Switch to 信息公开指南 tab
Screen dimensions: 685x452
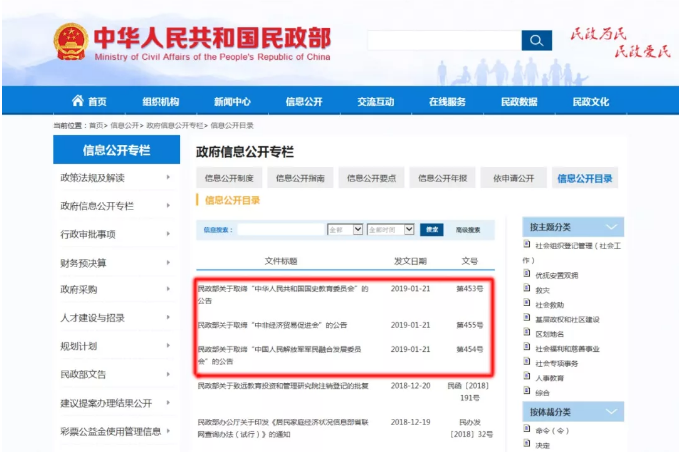[300, 178]
